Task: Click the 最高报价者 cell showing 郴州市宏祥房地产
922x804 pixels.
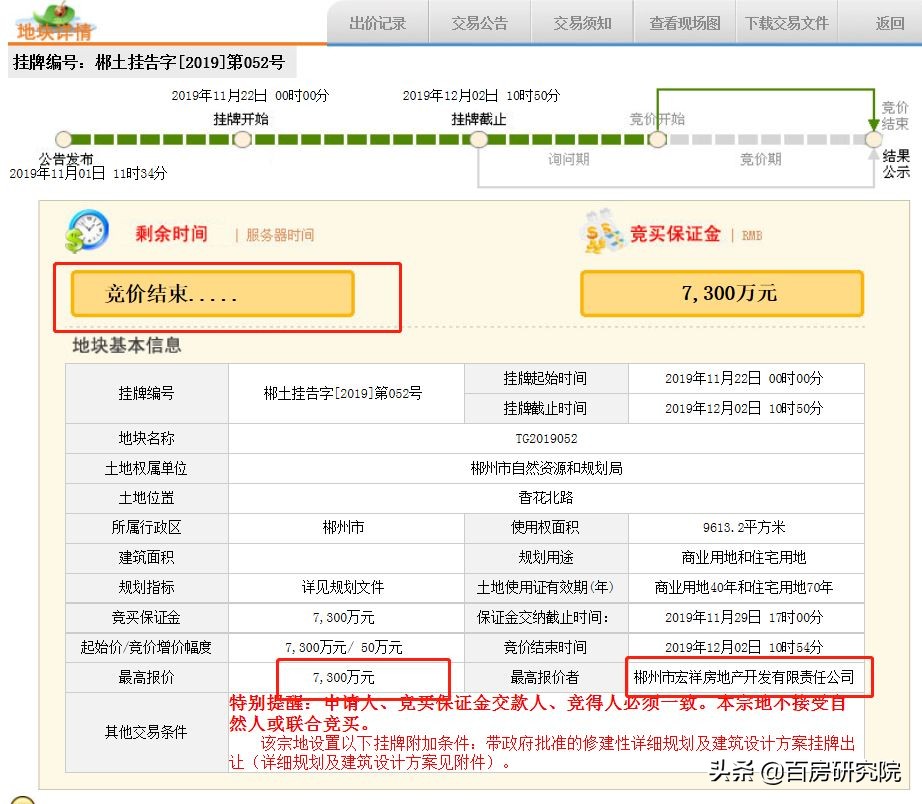Action: click(747, 677)
